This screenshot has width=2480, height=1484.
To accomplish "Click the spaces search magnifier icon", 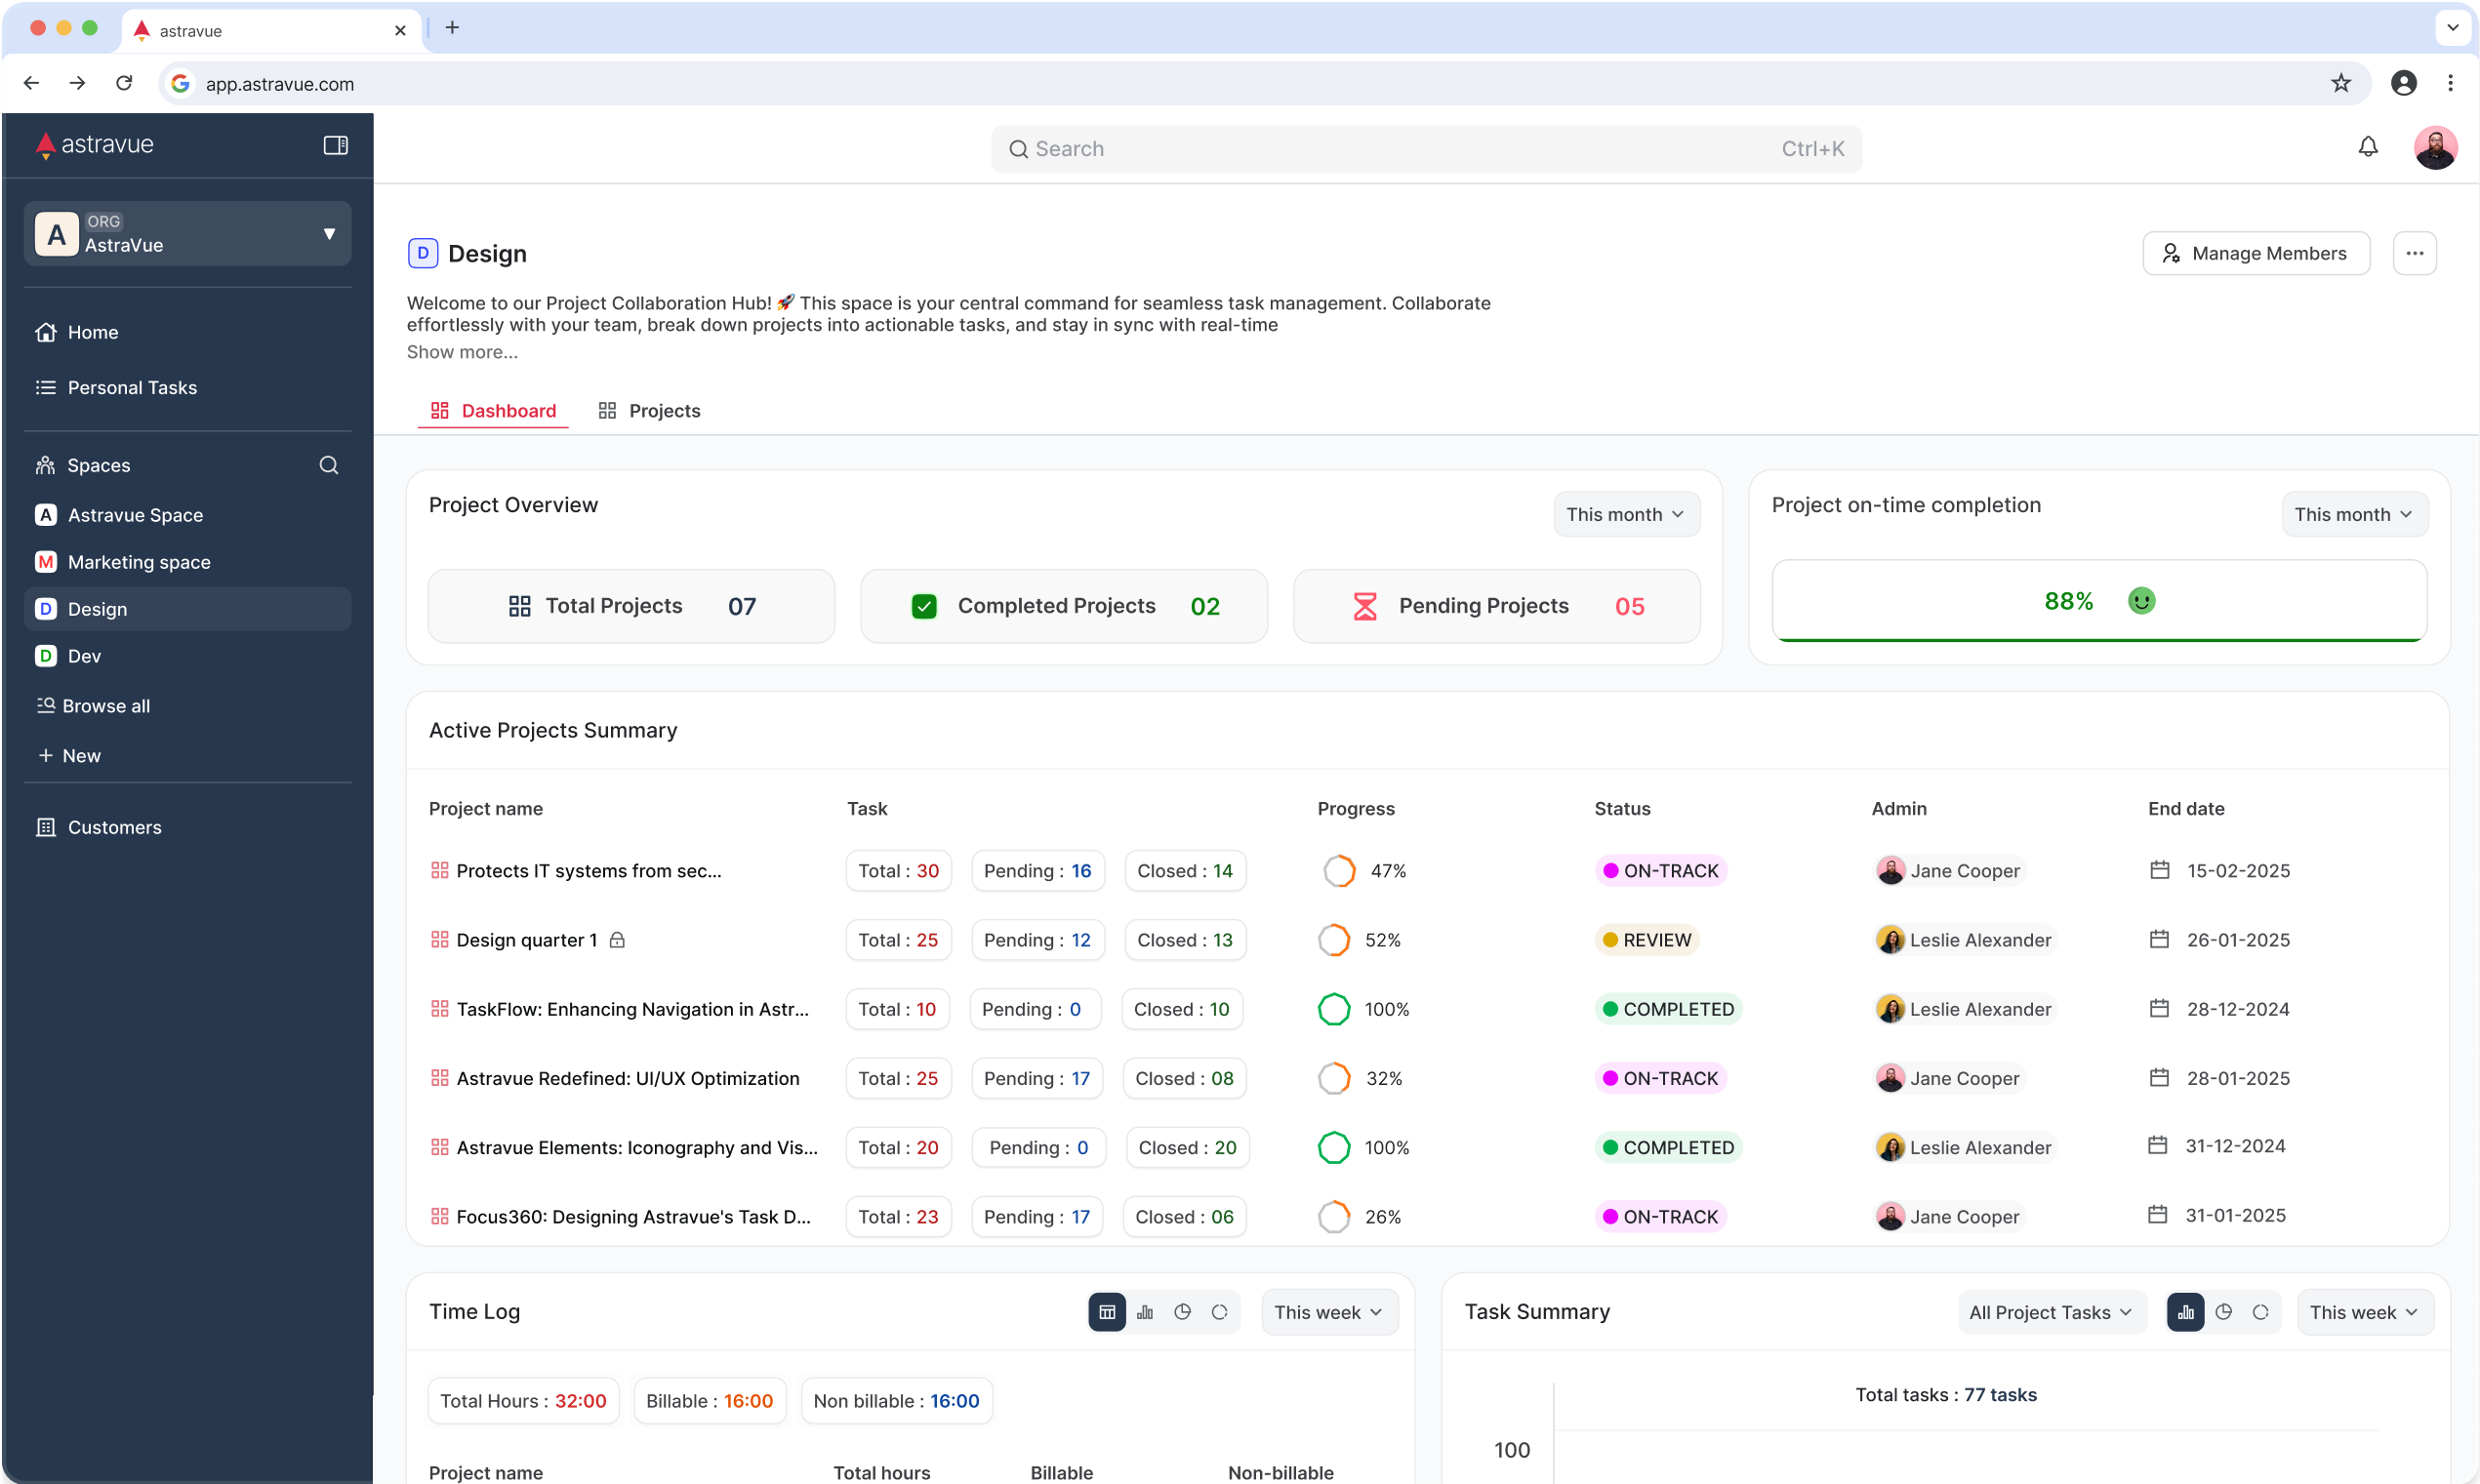I will click(x=328, y=465).
